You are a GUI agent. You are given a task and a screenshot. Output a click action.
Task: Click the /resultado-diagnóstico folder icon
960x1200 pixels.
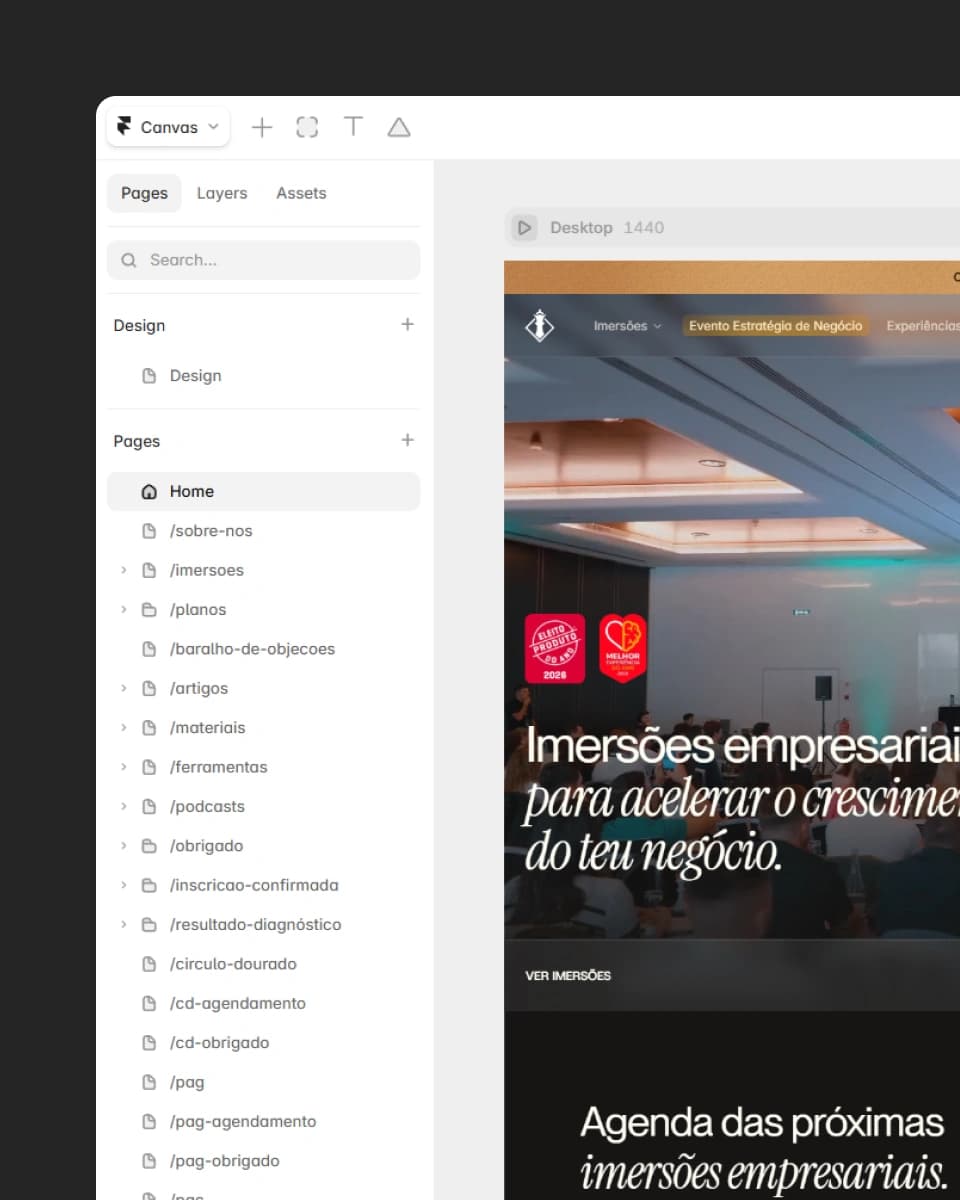(149, 924)
